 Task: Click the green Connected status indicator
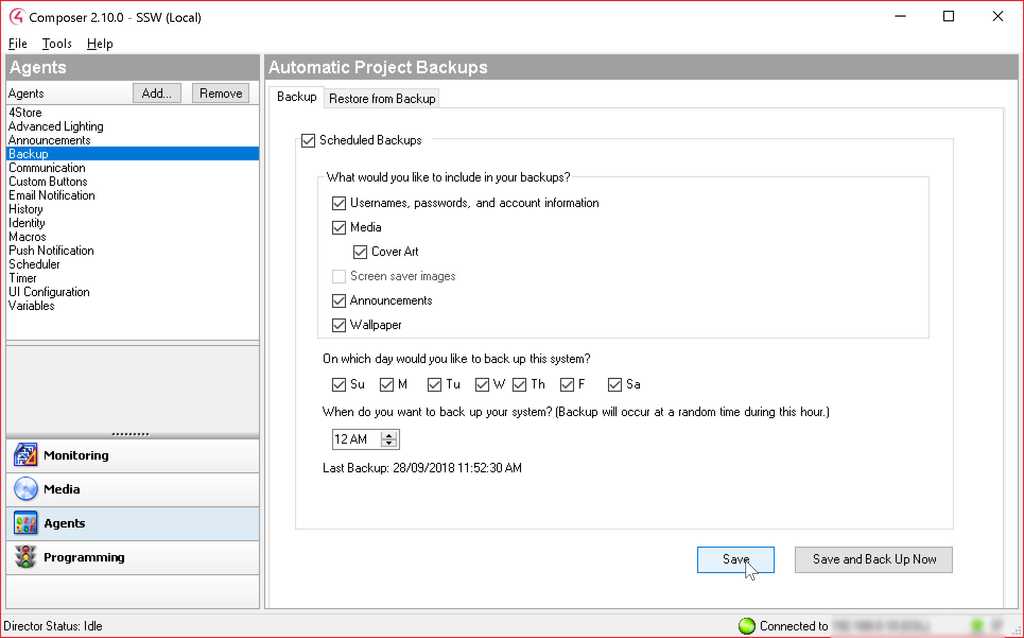pyautogui.click(x=745, y=625)
